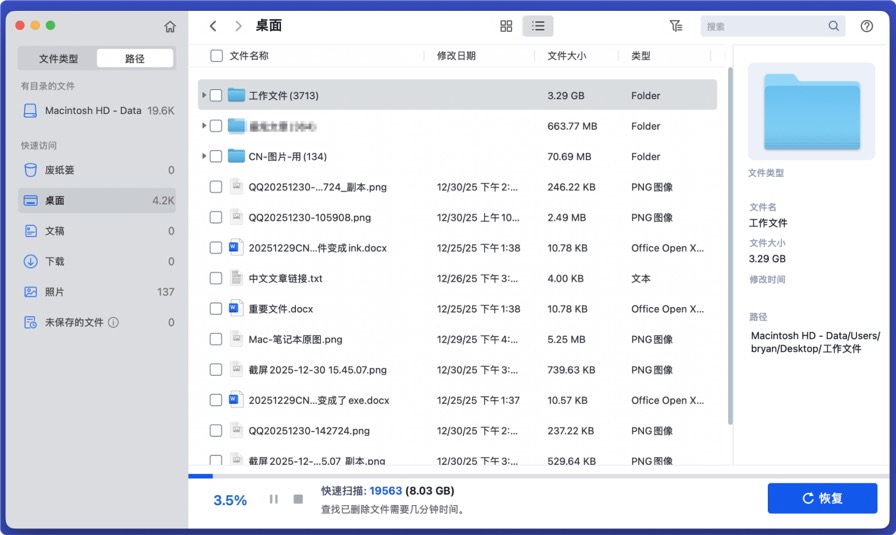Open 未保存的文件 in quick access
Viewport: 896px width, 535px height.
[x=98, y=322]
